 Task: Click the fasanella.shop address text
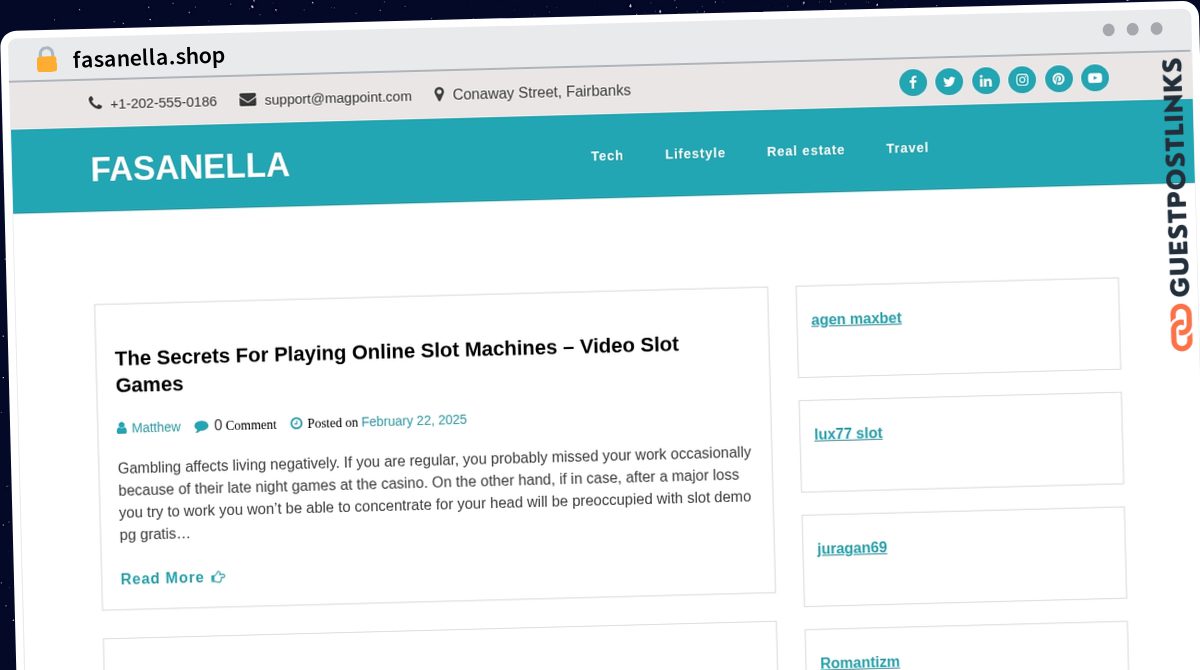click(148, 57)
